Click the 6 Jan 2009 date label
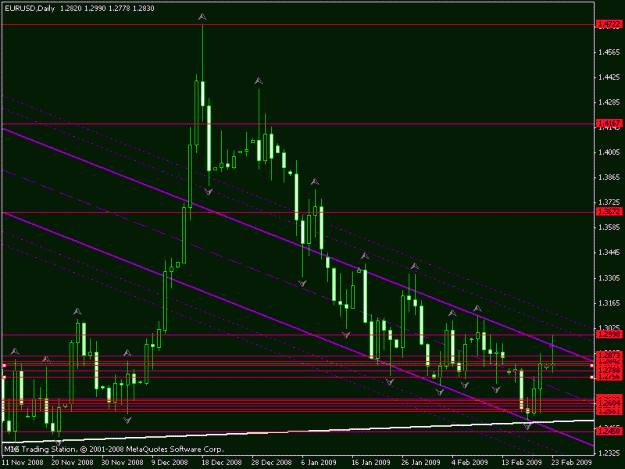Viewport: 625px width, 469px height. tap(319, 462)
